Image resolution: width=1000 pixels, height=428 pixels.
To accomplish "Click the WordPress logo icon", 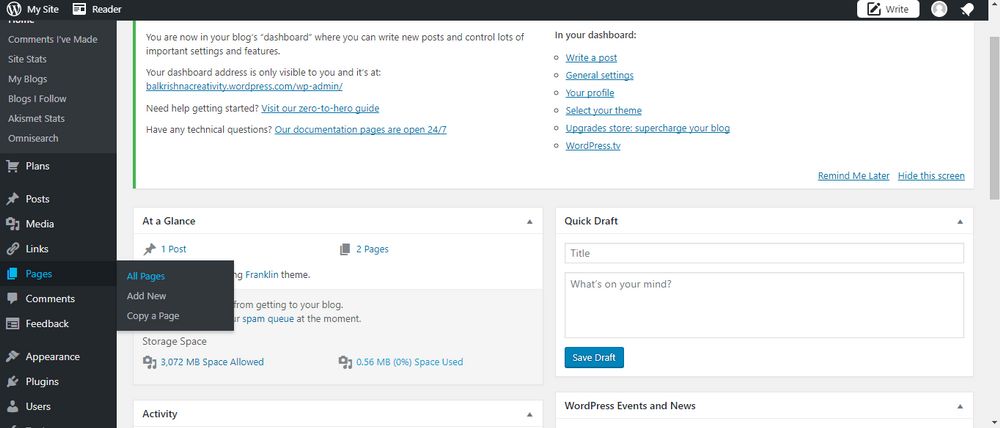I will pyautogui.click(x=13, y=9).
